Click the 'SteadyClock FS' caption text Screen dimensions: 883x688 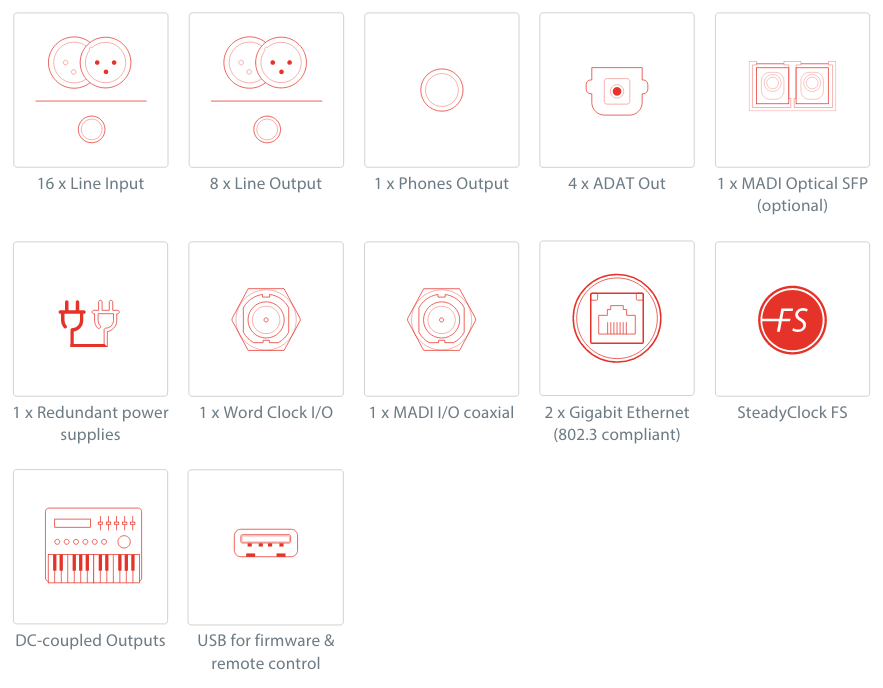coord(792,413)
